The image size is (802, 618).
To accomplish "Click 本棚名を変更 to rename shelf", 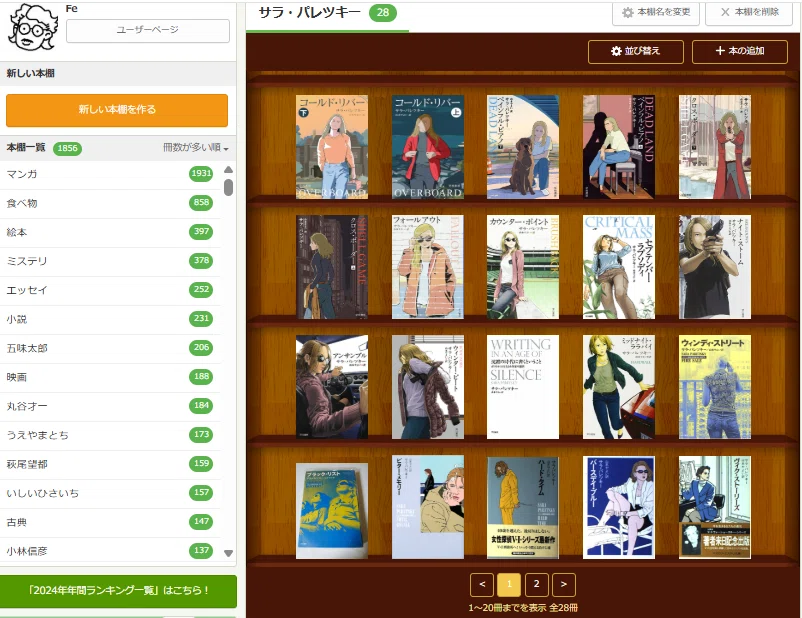I will [x=656, y=12].
